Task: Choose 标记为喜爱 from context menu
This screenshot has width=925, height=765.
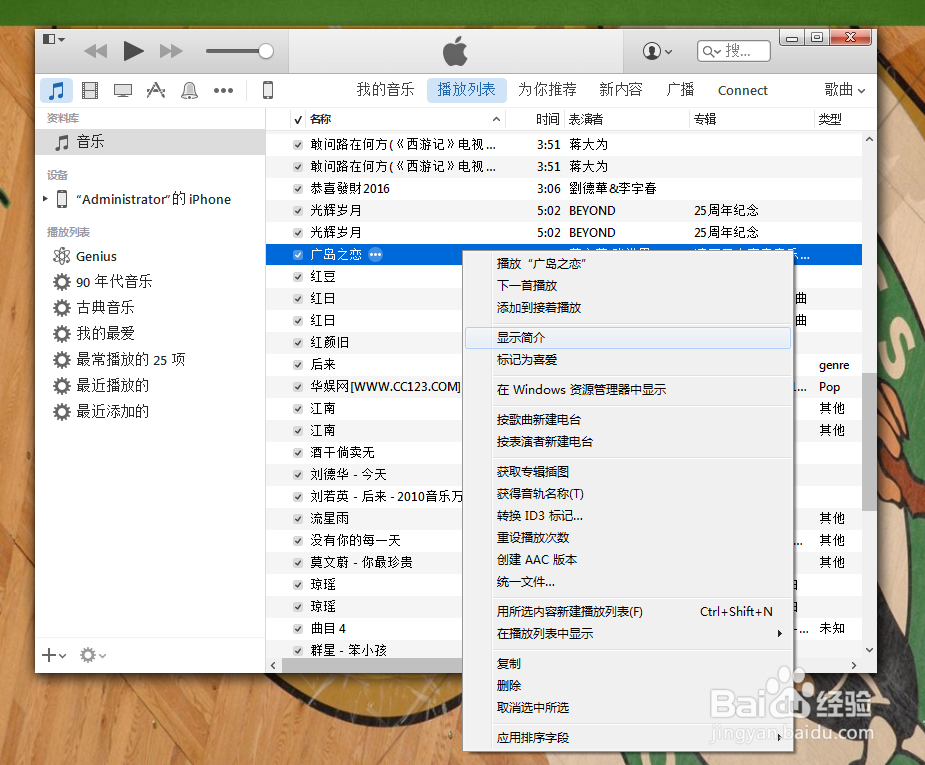Action: coord(628,360)
